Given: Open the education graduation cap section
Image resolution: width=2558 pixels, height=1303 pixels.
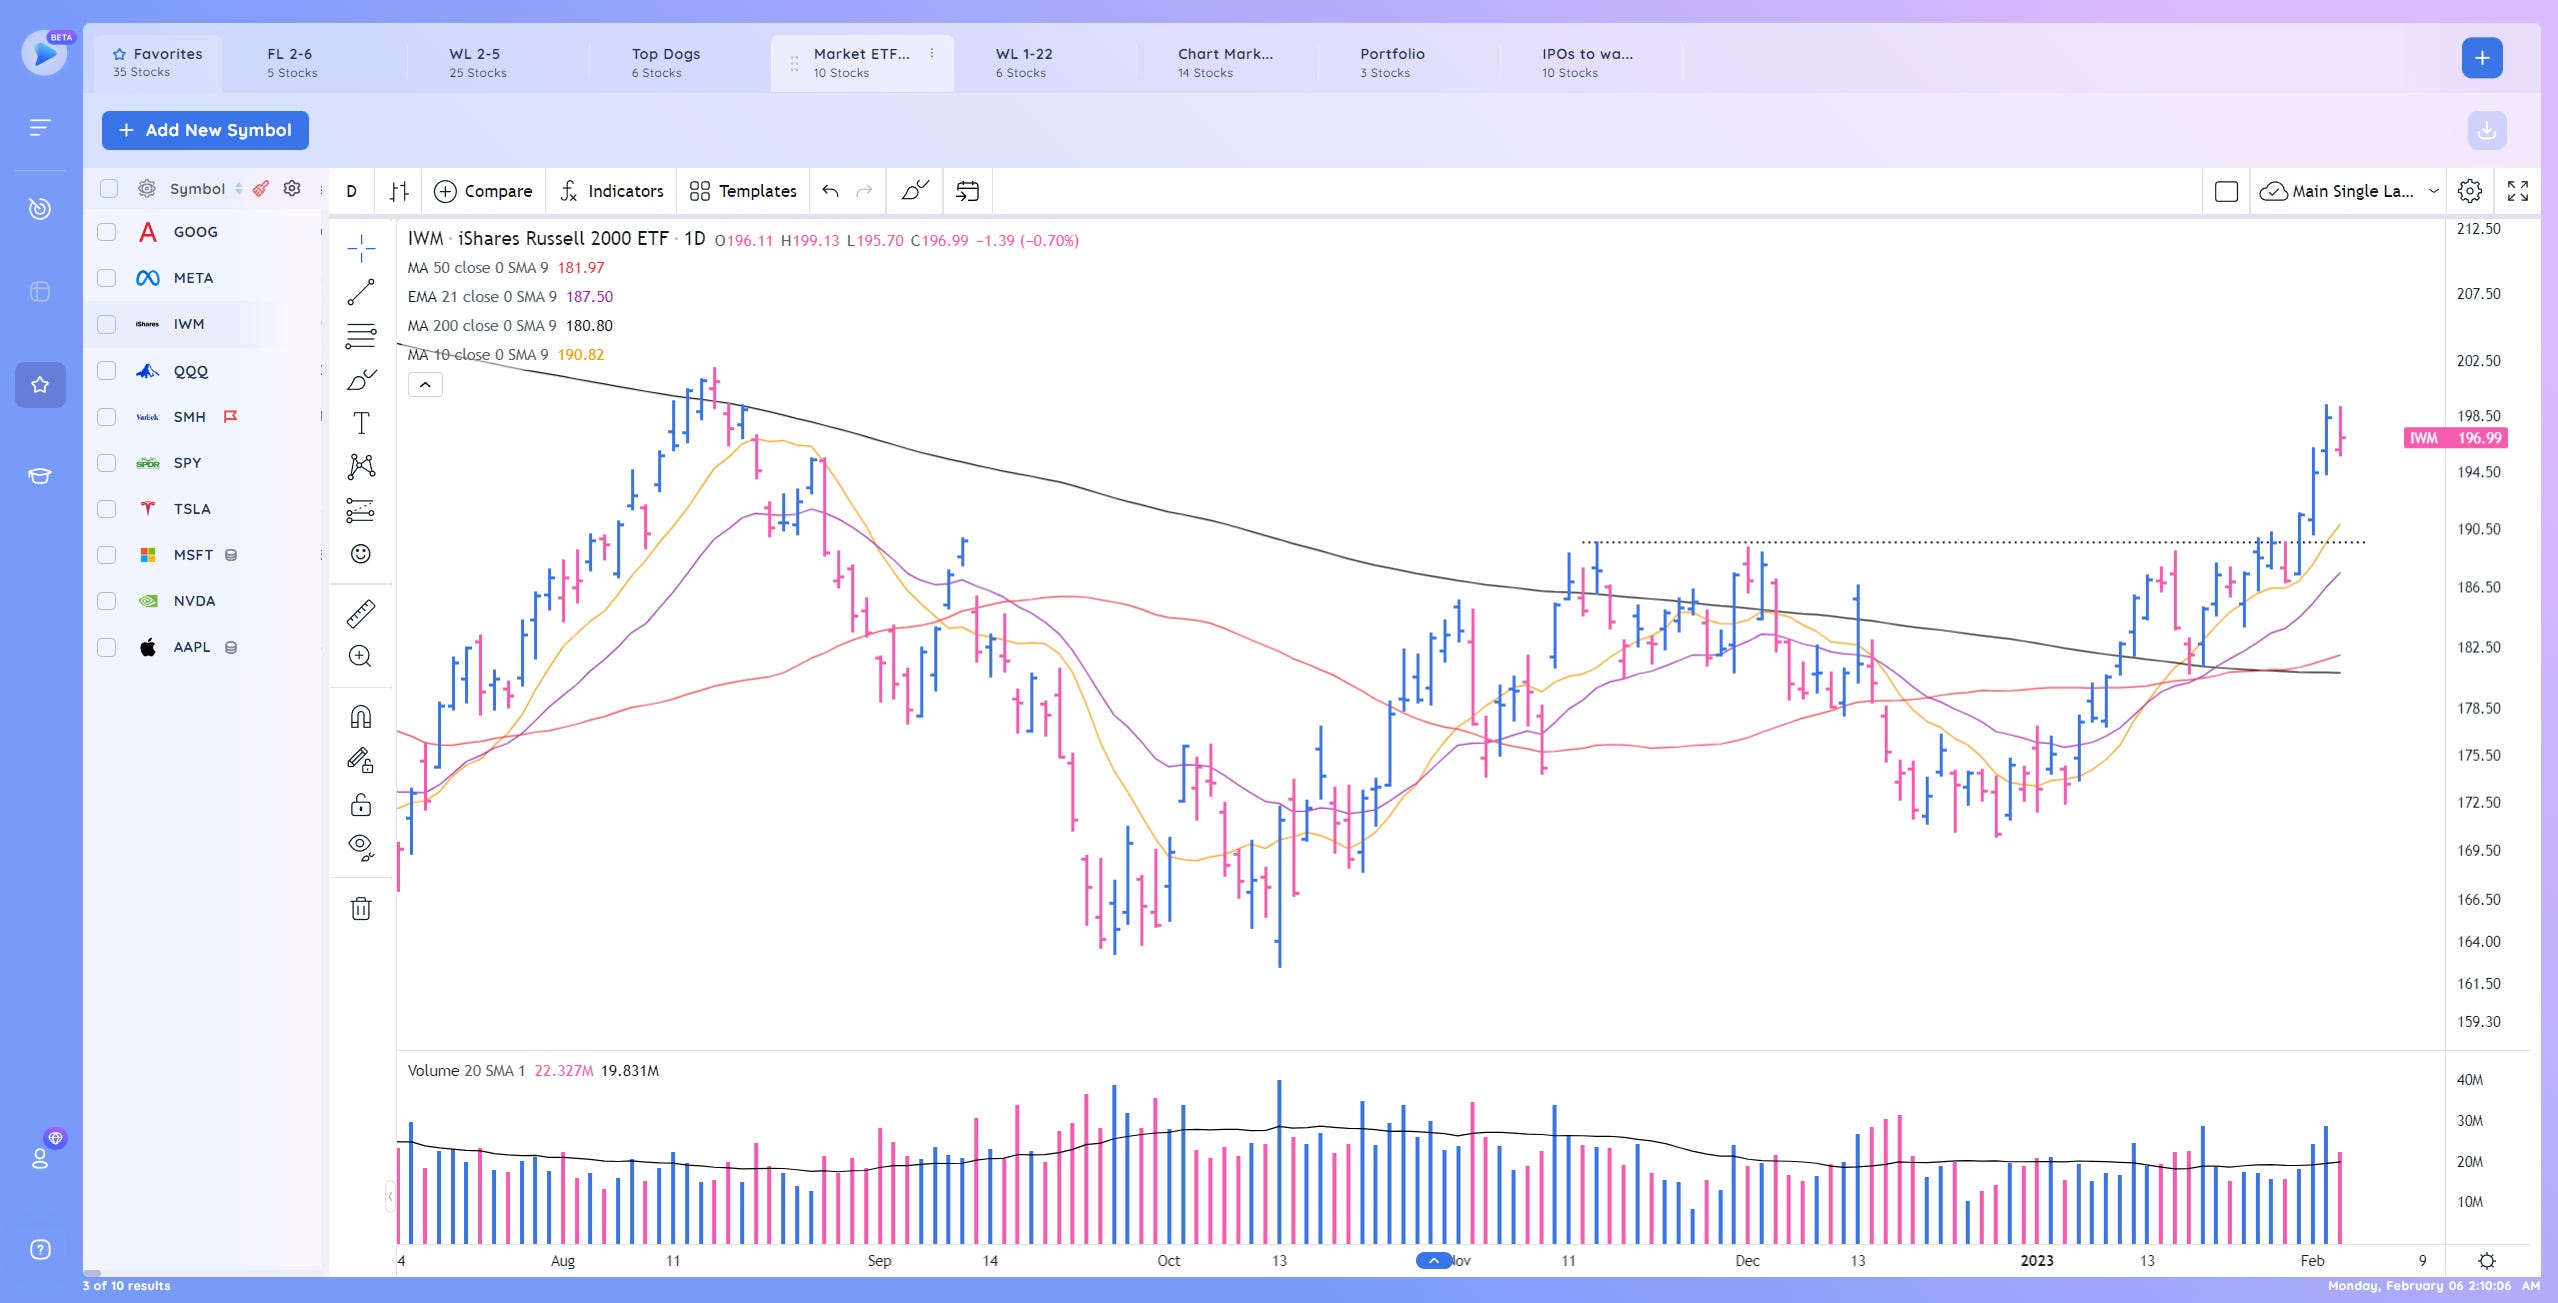Looking at the screenshot, I should [x=40, y=476].
